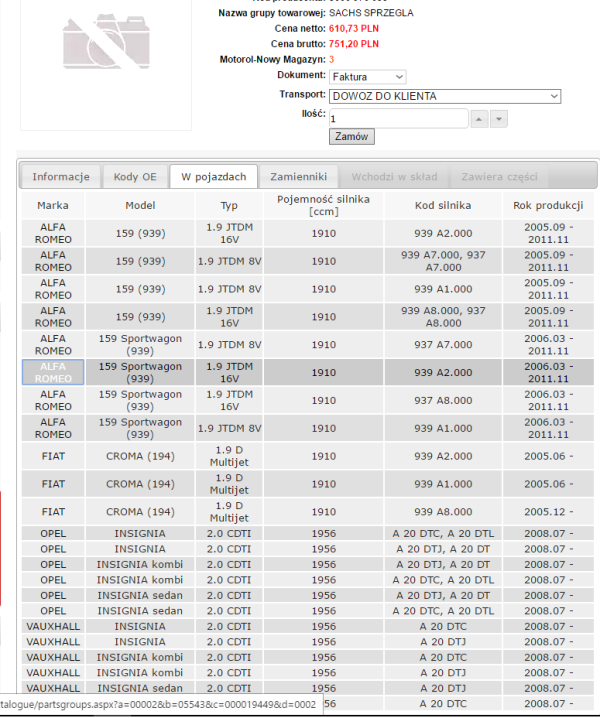The width and height of the screenshot is (600, 718).
Task: Select the W pojazdach tab
Action: 213,177
